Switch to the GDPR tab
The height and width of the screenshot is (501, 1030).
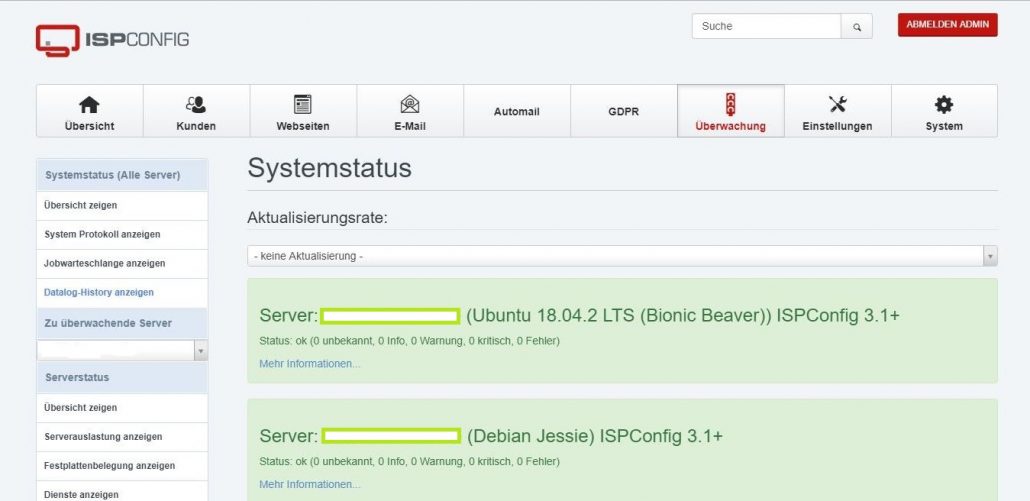click(x=623, y=112)
